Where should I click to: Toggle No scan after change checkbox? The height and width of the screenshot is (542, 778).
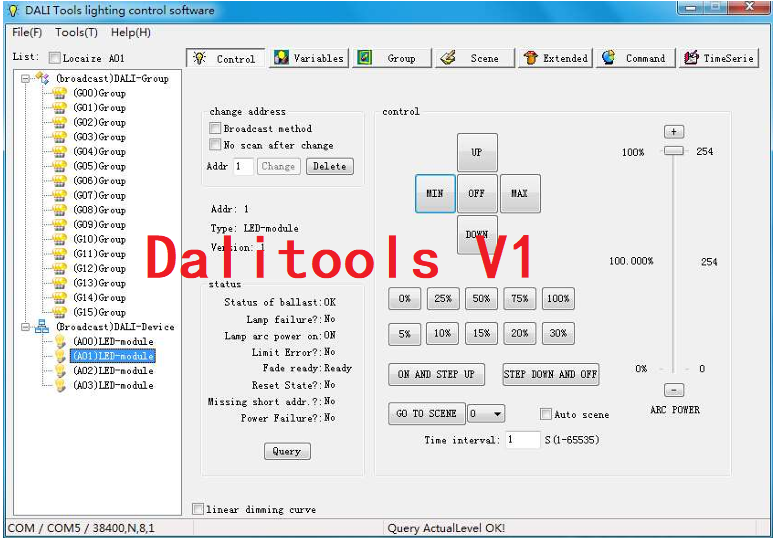[x=215, y=145]
